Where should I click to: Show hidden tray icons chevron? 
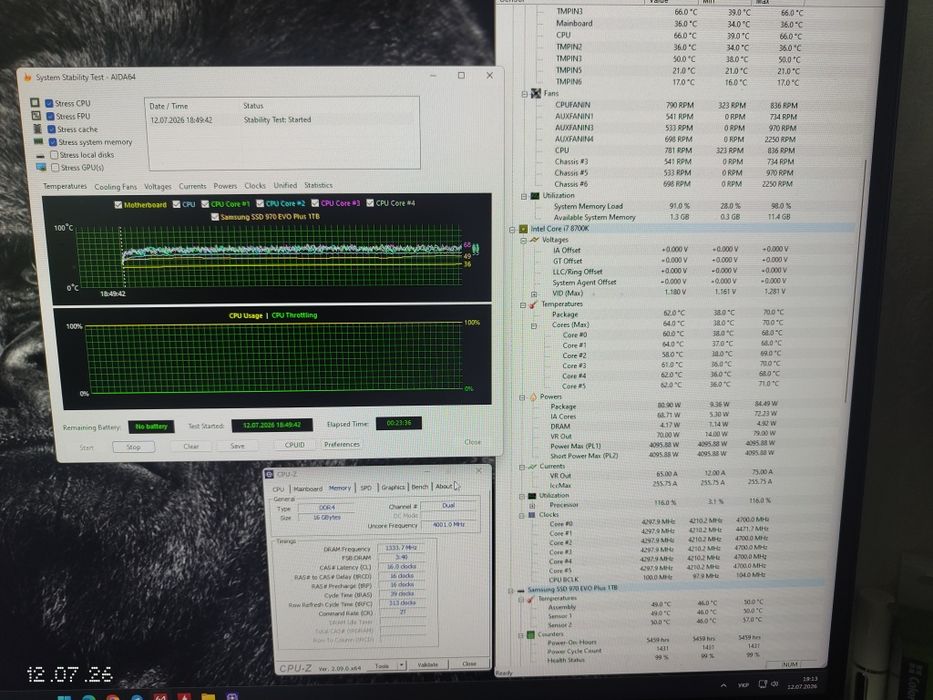click(x=723, y=686)
